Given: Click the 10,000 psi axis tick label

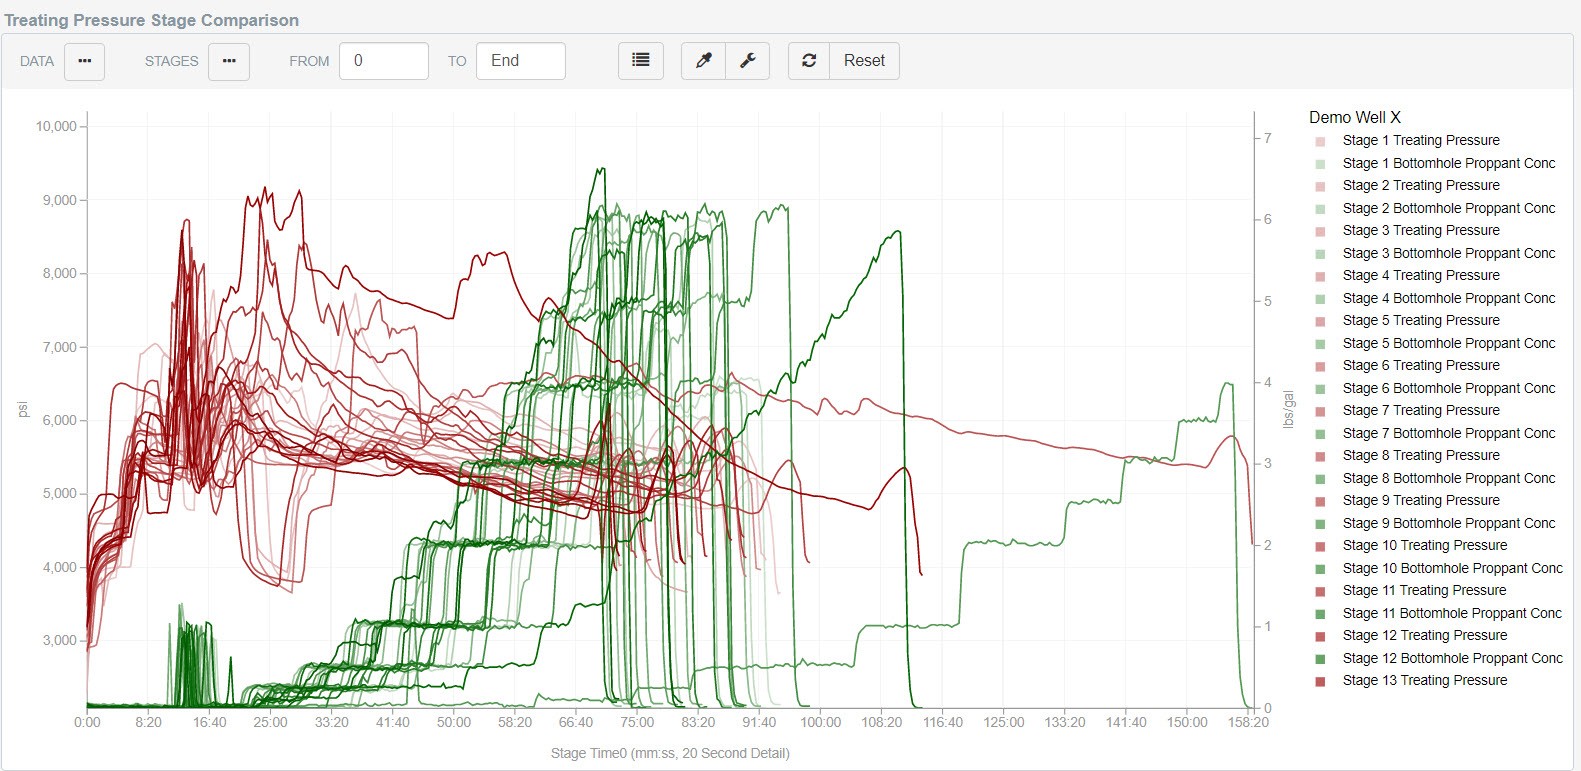Looking at the screenshot, I should tap(56, 126).
